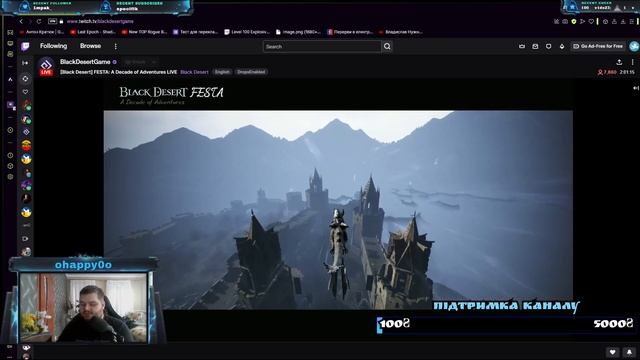
Task: Click the camera snapshot icon in browser toolbar
Action: pos(565,21)
